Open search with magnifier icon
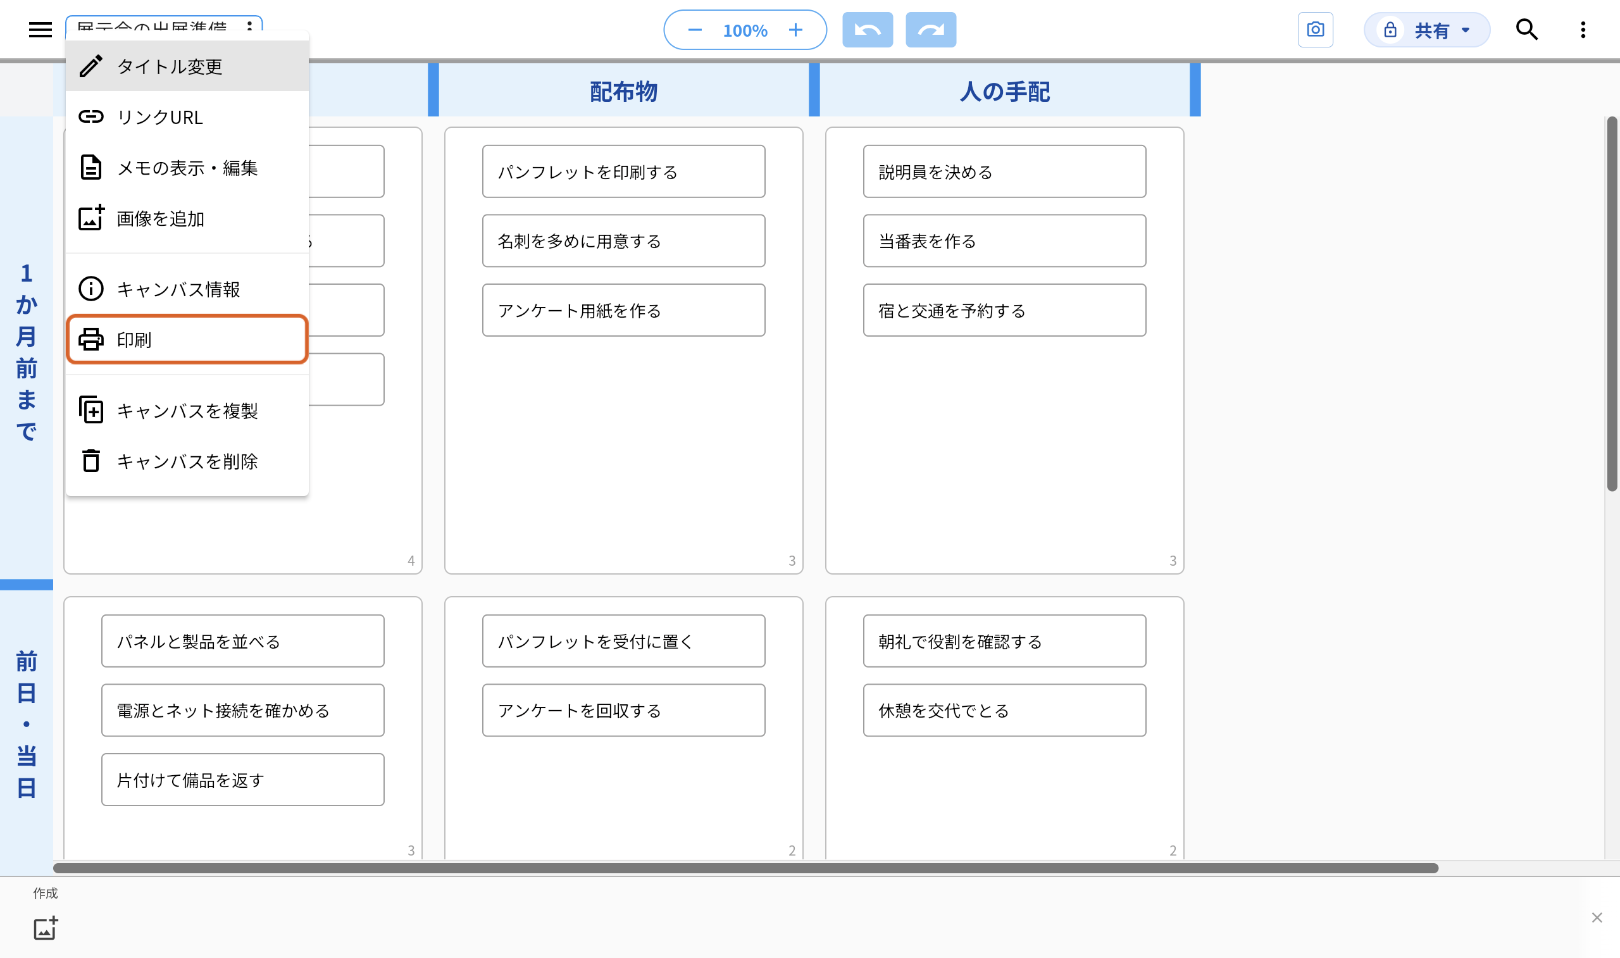The image size is (1620, 958). click(1527, 30)
